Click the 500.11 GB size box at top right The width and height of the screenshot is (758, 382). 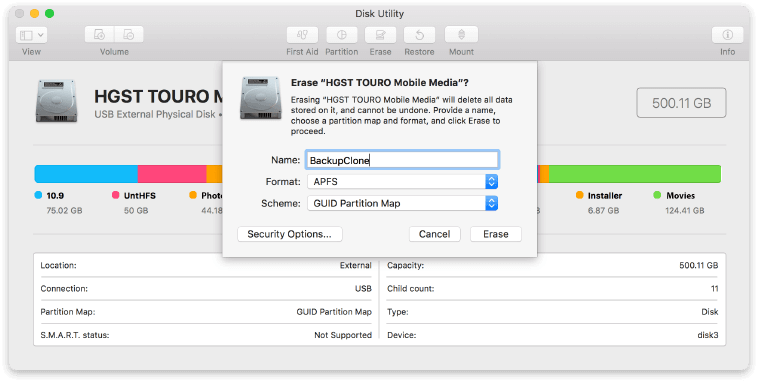[x=681, y=103]
